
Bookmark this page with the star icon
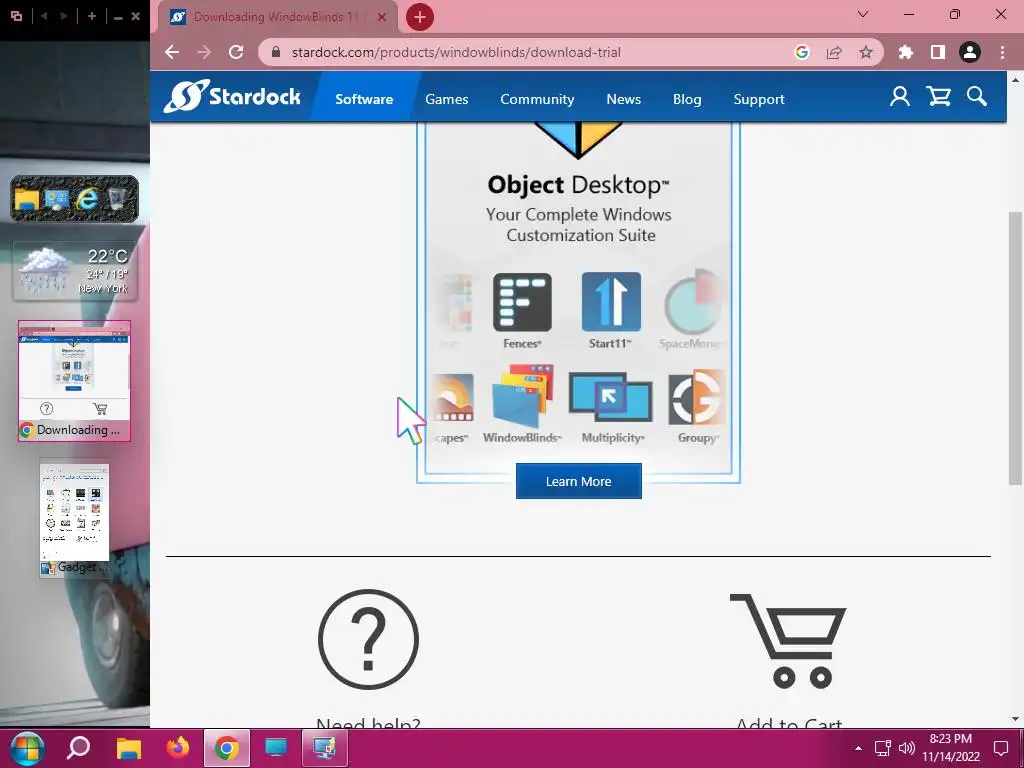[x=866, y=52]
